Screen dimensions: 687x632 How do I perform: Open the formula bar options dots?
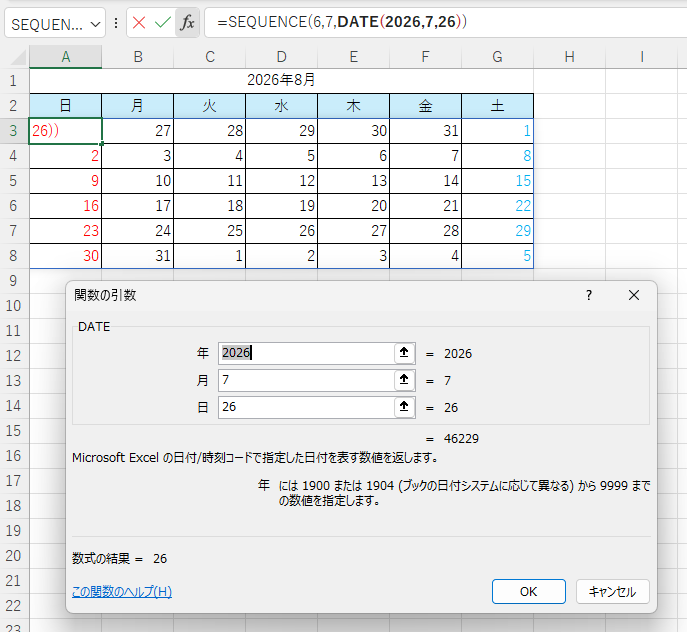116,23
